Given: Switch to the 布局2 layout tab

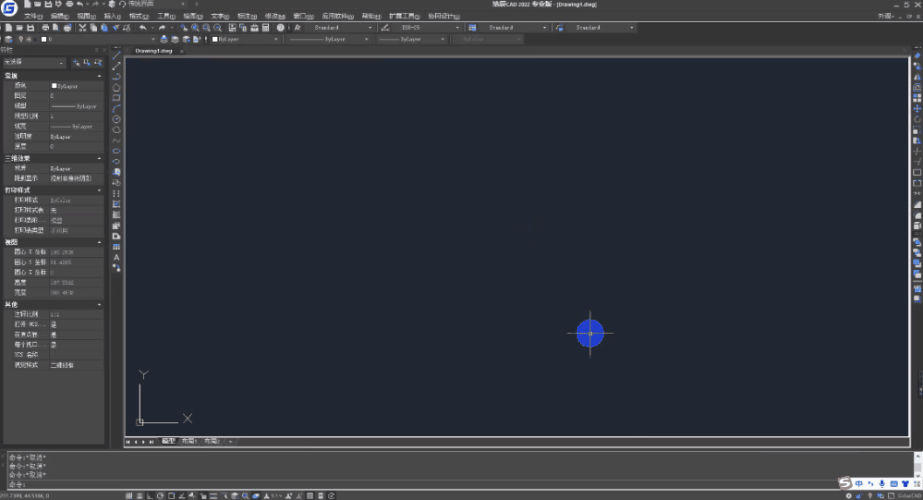Looking at the screenshot, I should (x=212, y=441).
